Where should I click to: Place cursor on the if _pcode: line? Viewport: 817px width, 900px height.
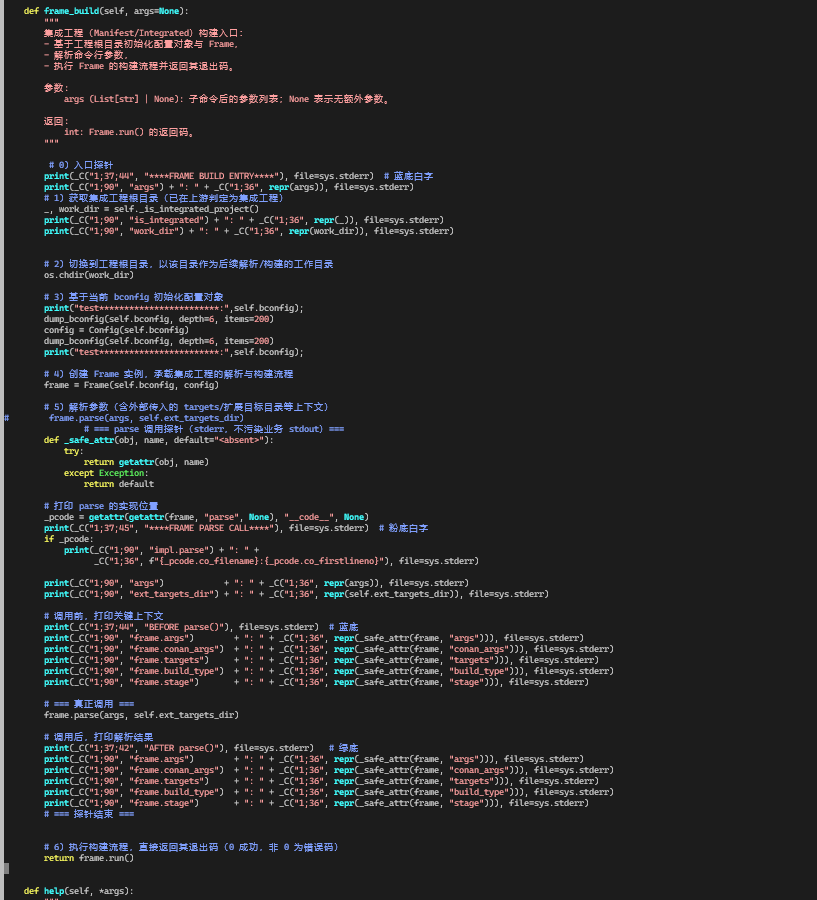tap(64, 539)
